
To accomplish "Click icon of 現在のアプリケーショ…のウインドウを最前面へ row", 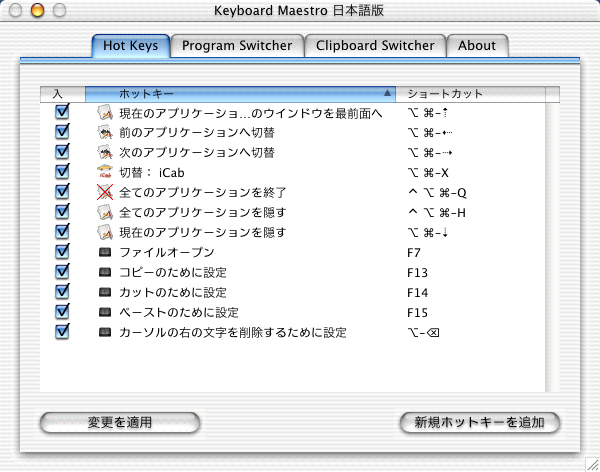I will pyautogui.click(x=105, y=113).
